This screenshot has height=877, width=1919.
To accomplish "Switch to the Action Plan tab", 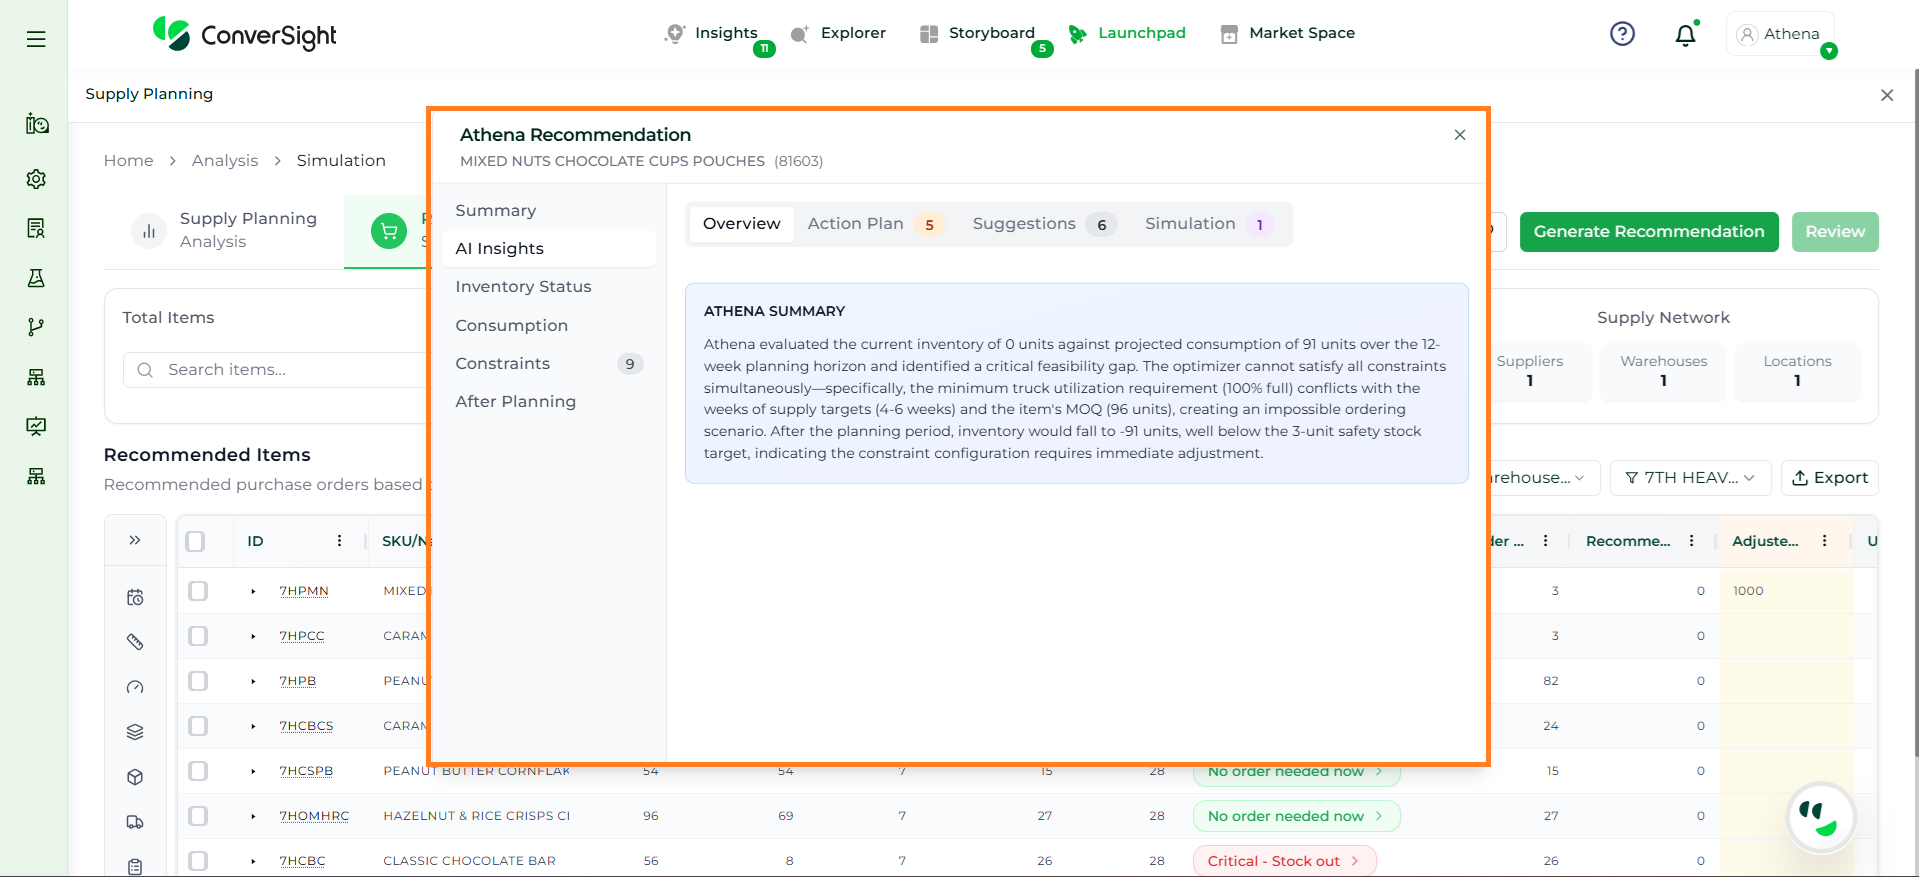I will (x=871, y=224).
